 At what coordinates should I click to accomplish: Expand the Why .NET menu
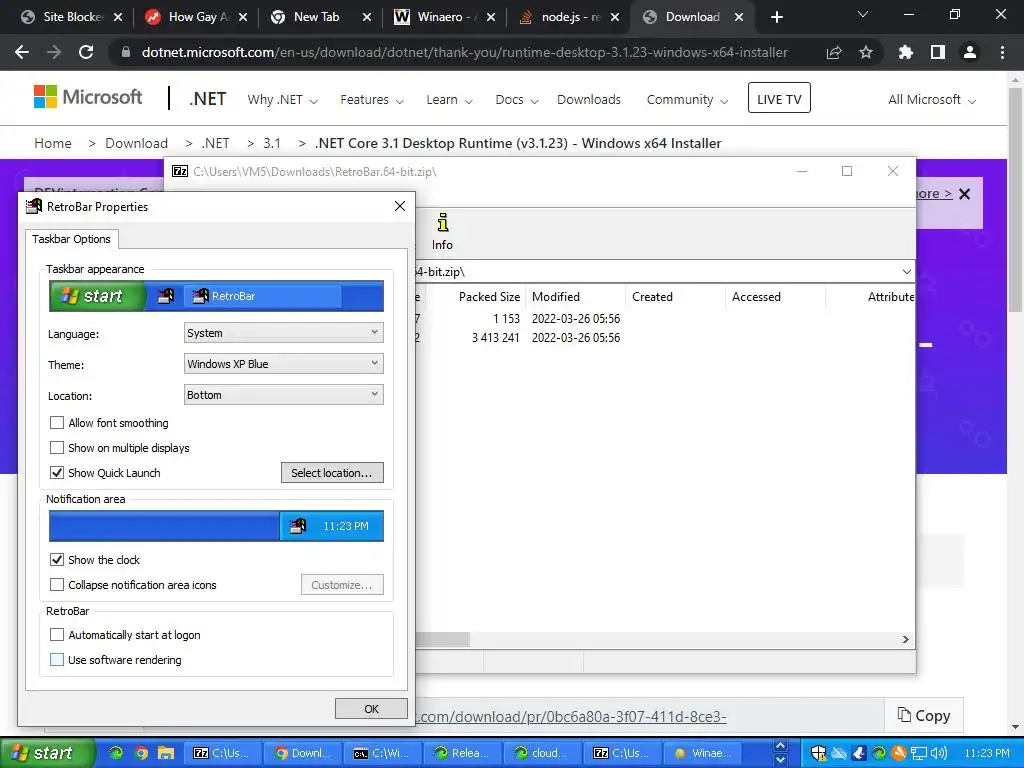(x=282, y=99)
